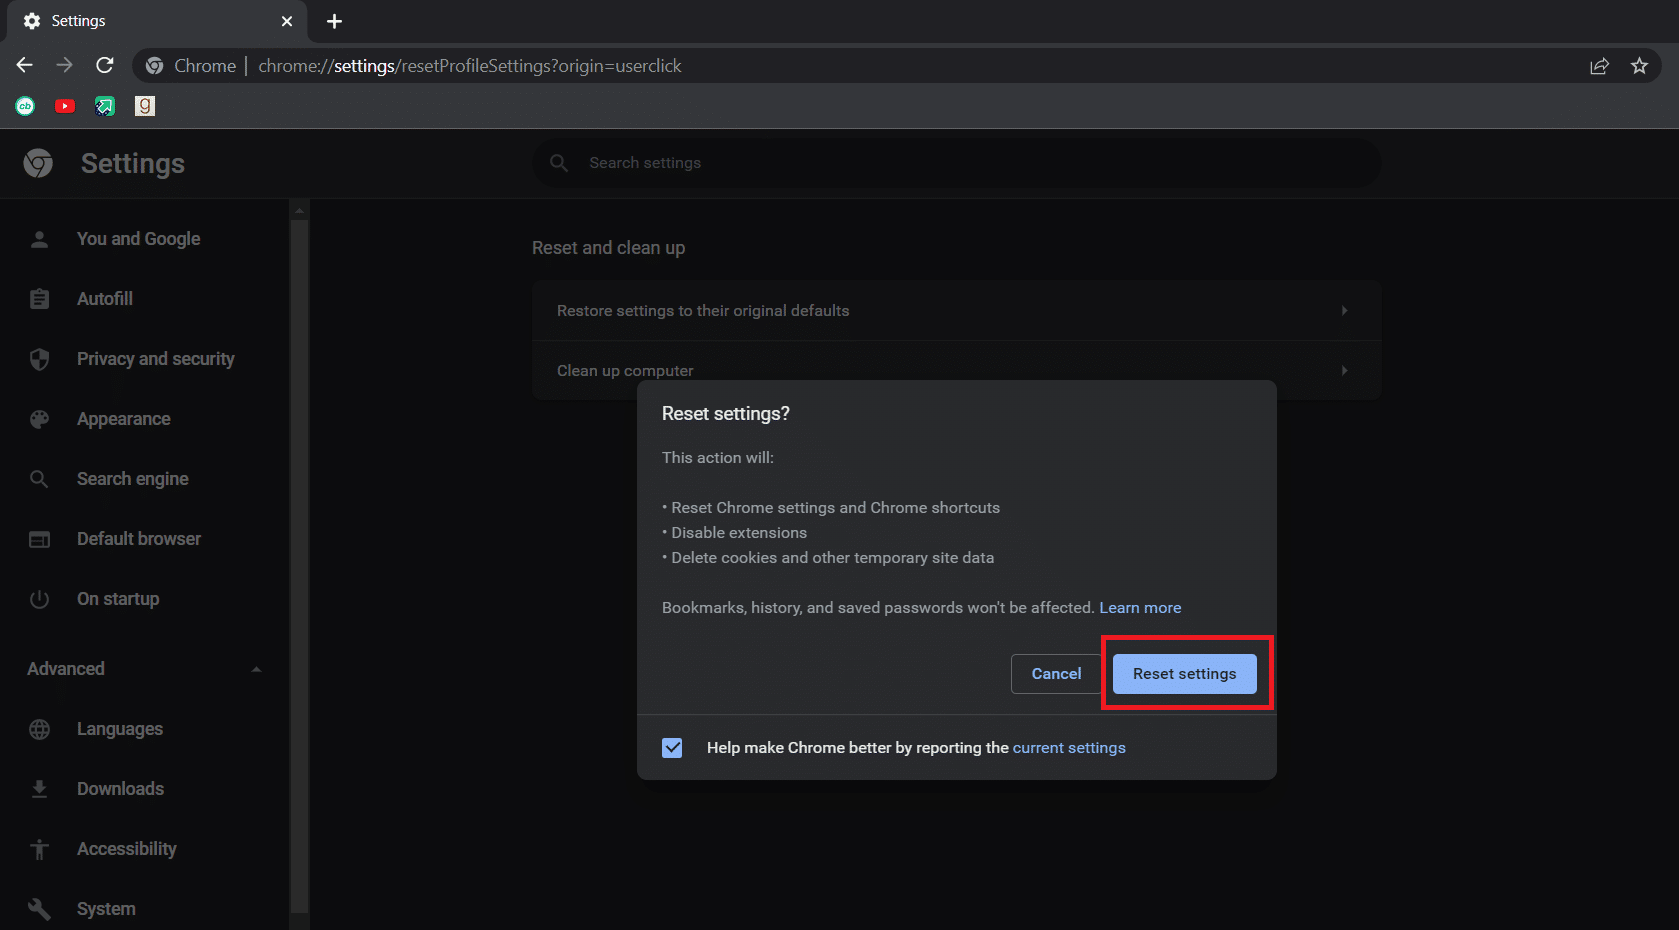The width and height of the screenshot is (1679, 930).
Task: Click the address bar URL
Action: coord(470,66)
